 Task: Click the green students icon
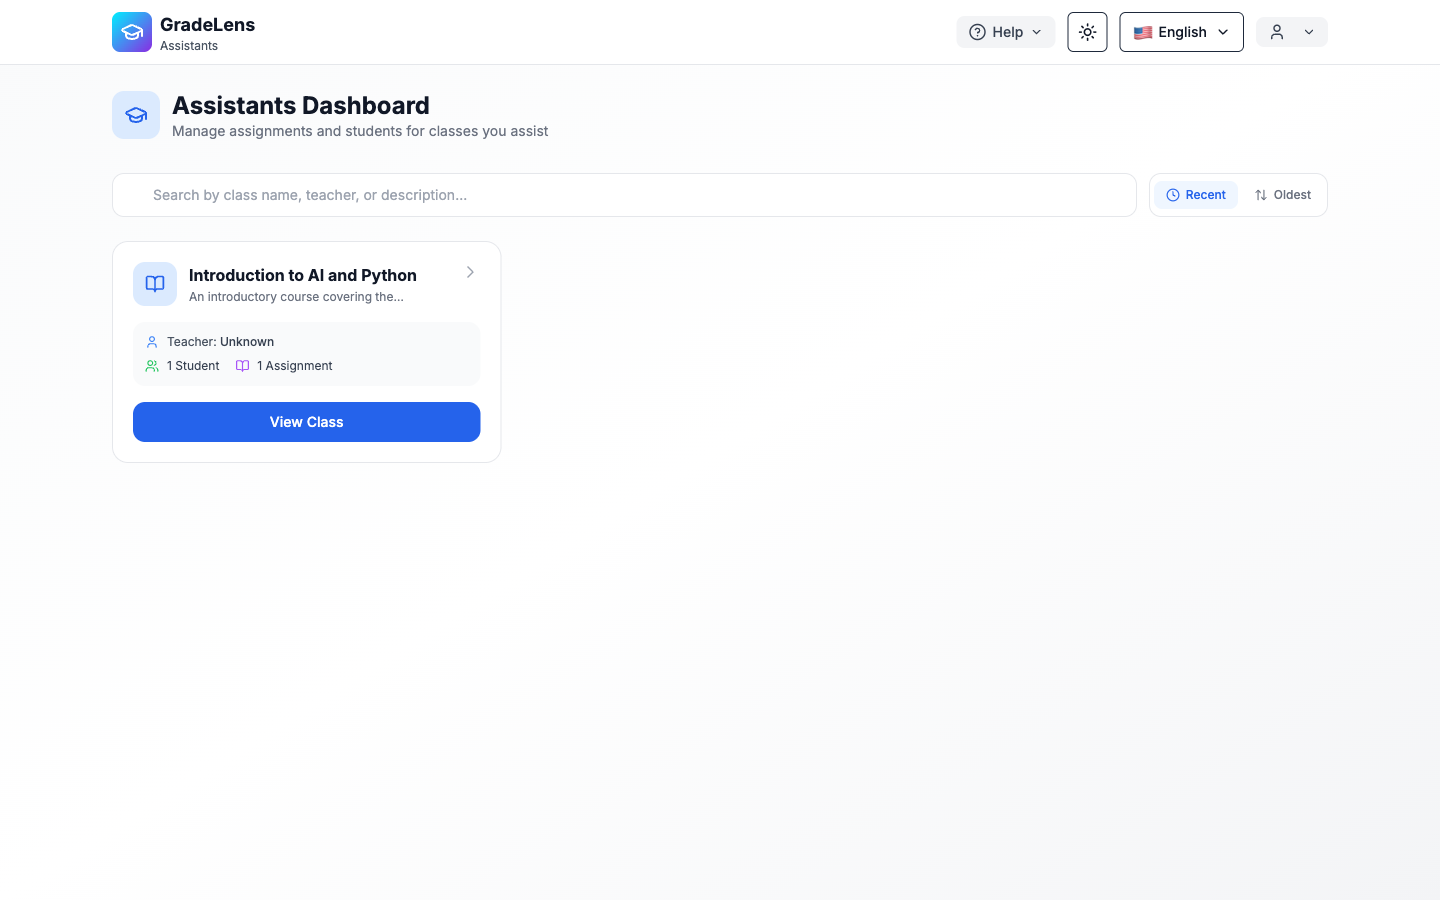point(152,366)
